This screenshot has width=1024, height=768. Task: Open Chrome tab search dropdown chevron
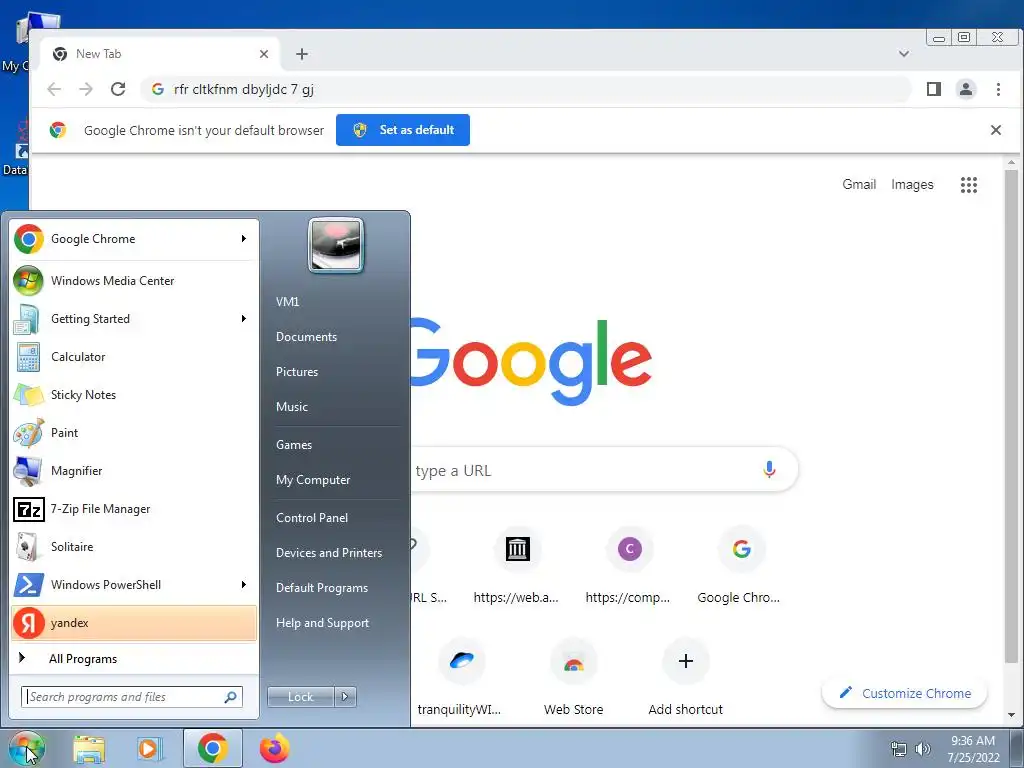pos(904,54)
